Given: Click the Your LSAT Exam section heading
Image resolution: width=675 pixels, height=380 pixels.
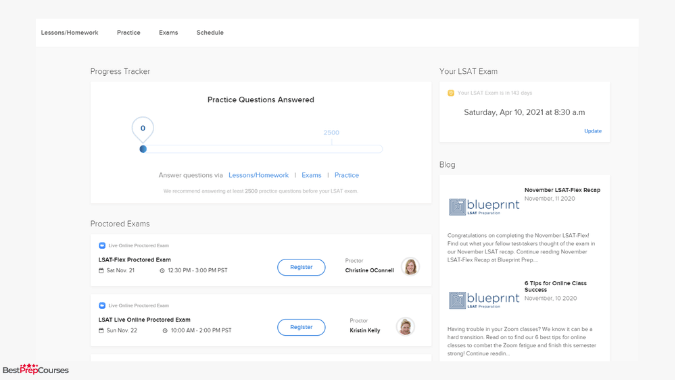Looking at the screenshot, I should (468, 71).
